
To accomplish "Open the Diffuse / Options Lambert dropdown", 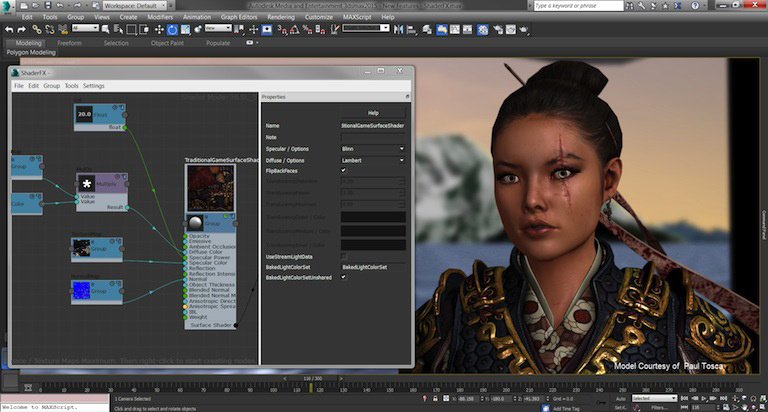I will pyautogui.click(x=373, y=160).
